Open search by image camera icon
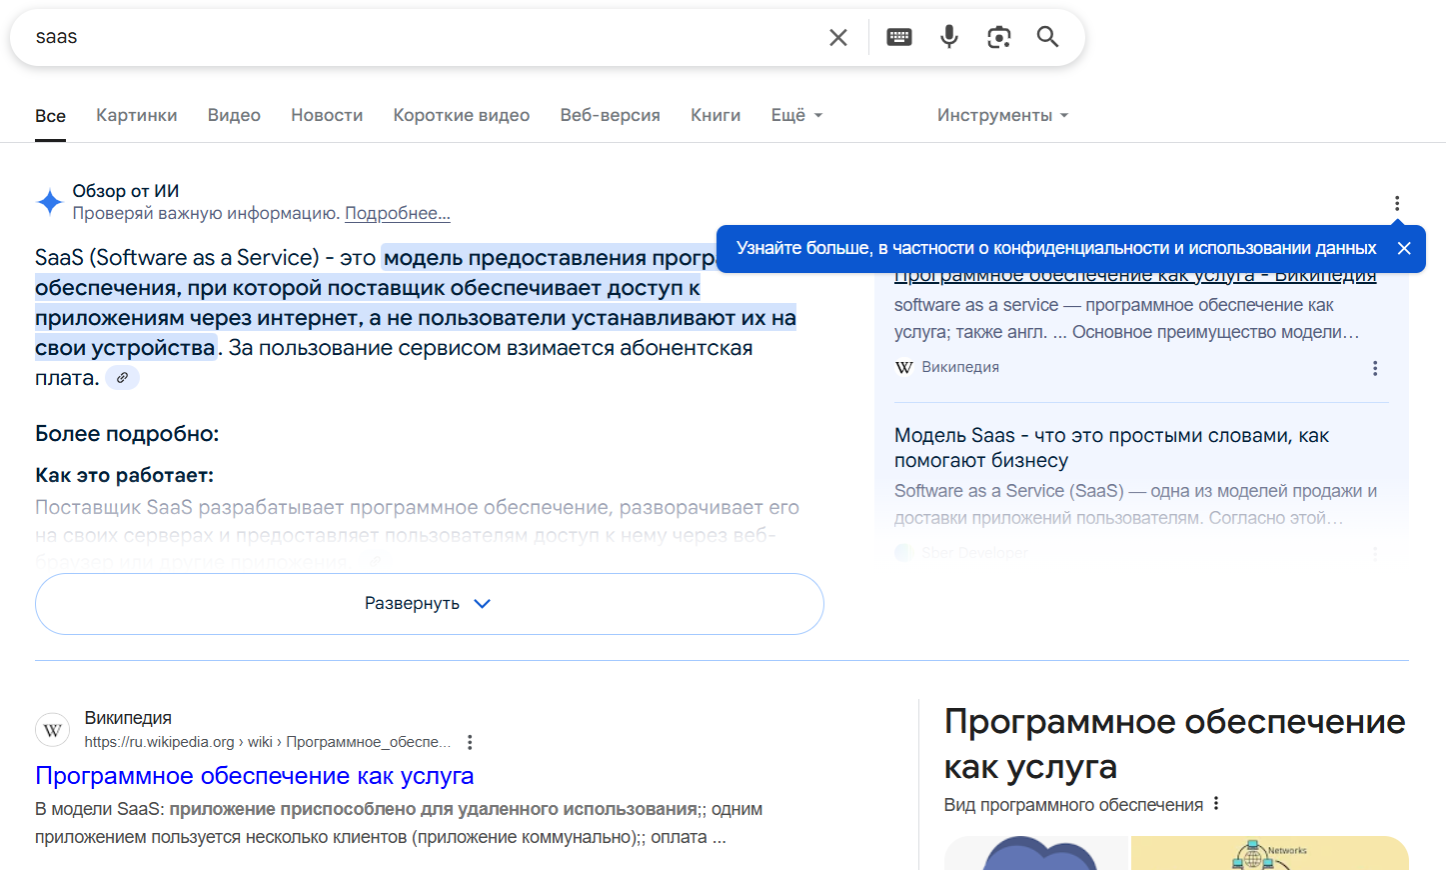Screen dimensions: 1446x870 (x=998, y=37)
